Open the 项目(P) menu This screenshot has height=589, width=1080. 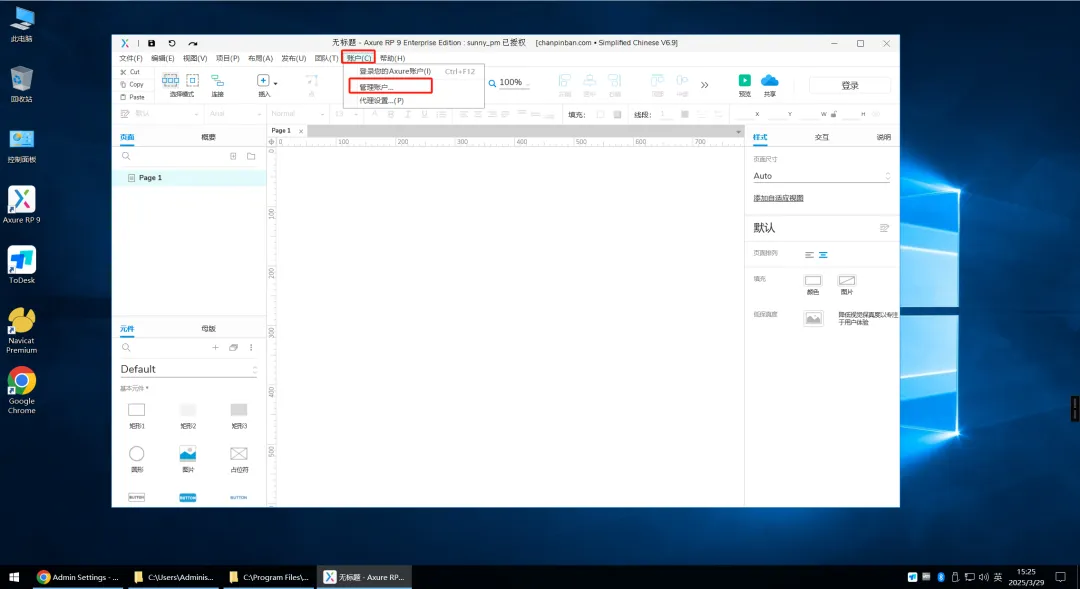tap(228, 59)
